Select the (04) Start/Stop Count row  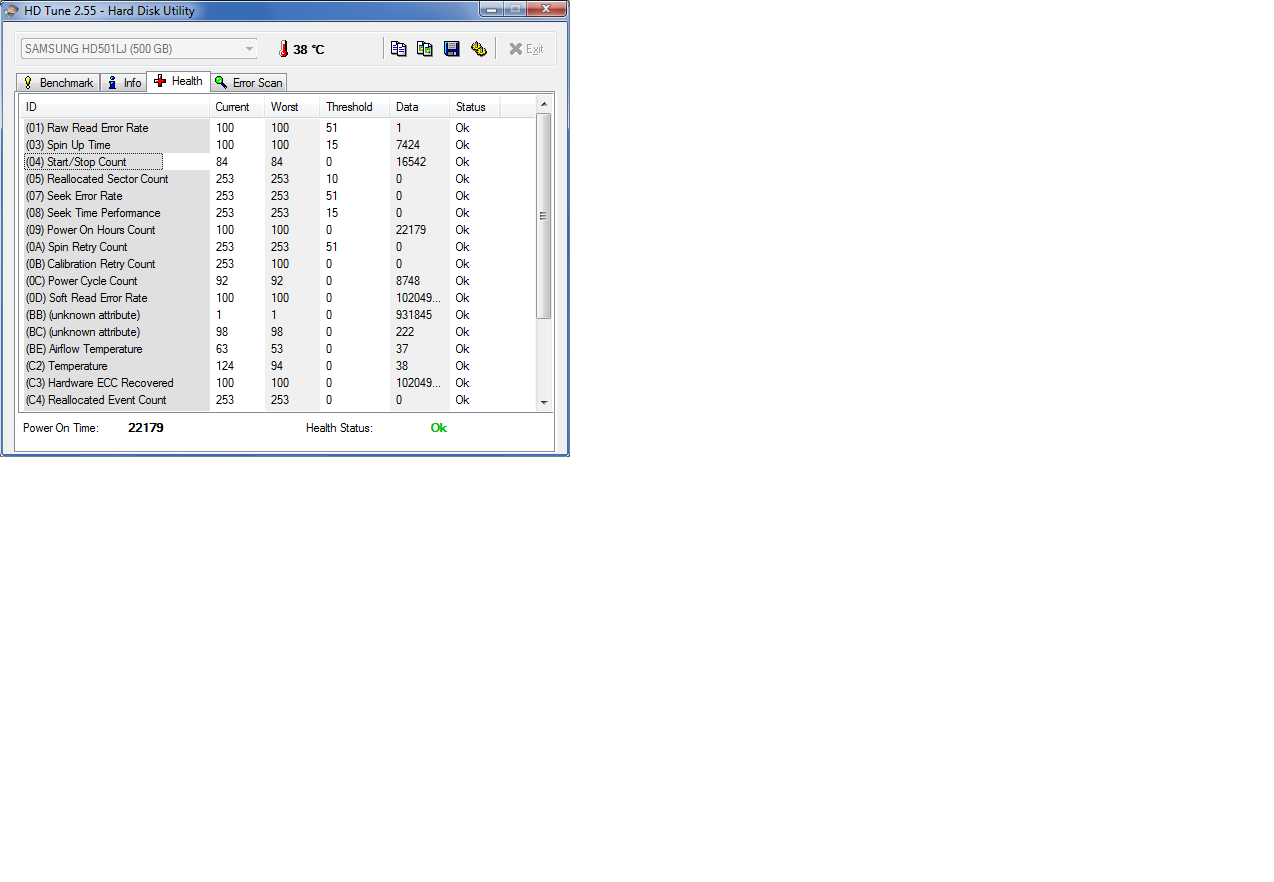coord(279,162)
